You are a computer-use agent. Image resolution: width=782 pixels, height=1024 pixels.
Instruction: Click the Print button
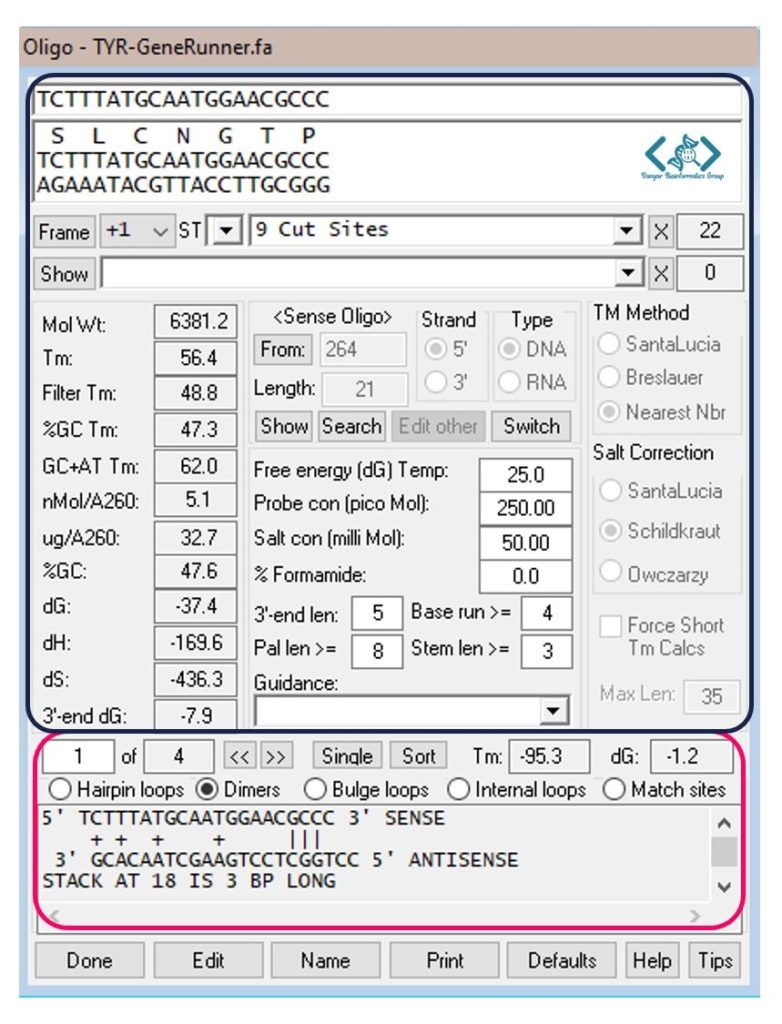pos(444,961)
